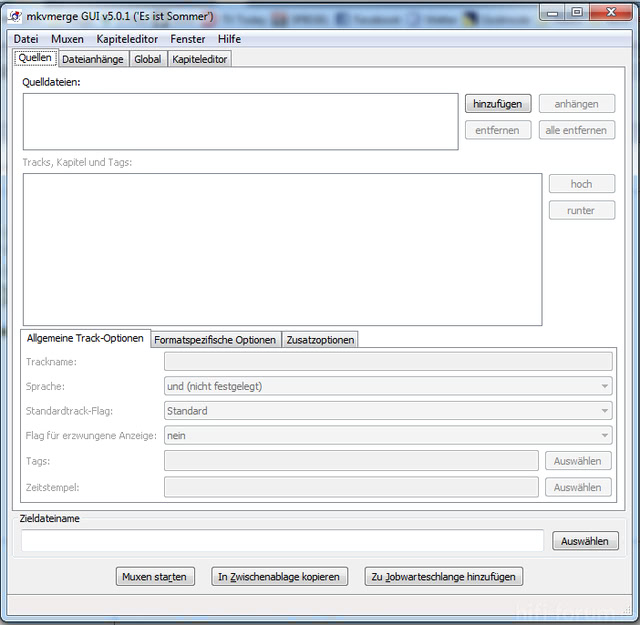640x625 pixels.
Task: Select the Formatspezifische Optionen tab
Action: [x=215, y=340]
